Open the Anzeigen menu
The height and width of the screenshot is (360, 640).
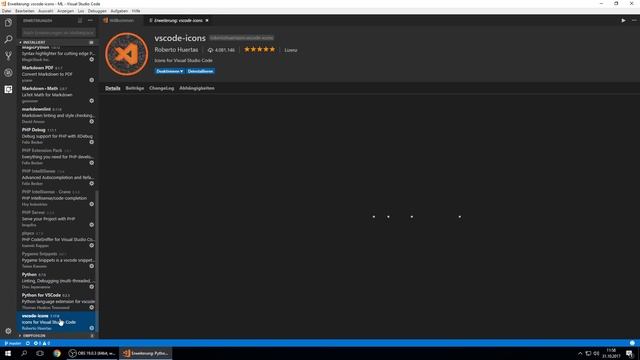pyautogui.click(x=65, y=11)
